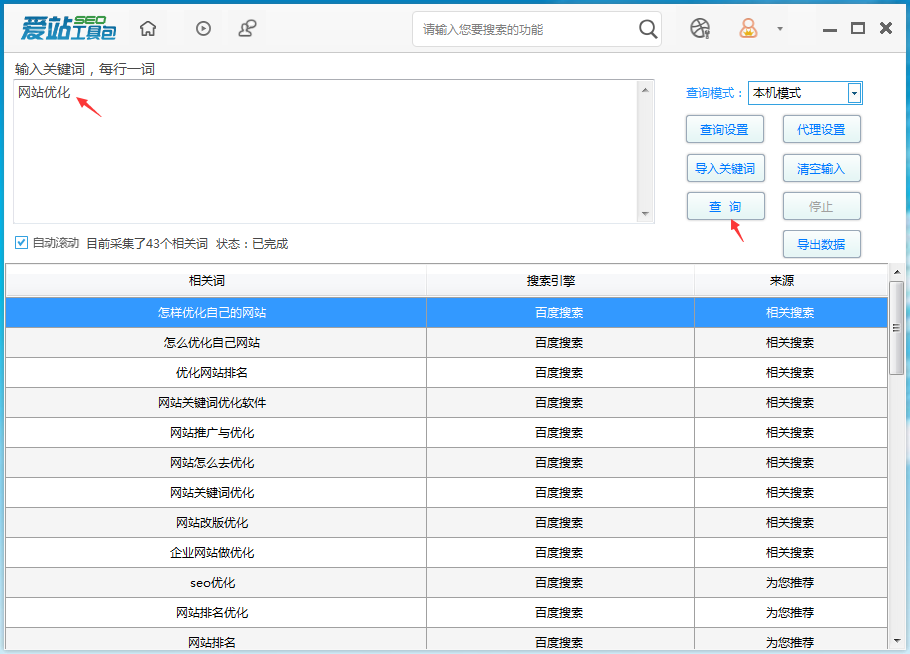Image resolution: width=910 pixels, height=654 pixels.
Task: Toggle the 自动滚动 auto-scroll checkbox
Action: pyautogui.click(x=21, y=242)
